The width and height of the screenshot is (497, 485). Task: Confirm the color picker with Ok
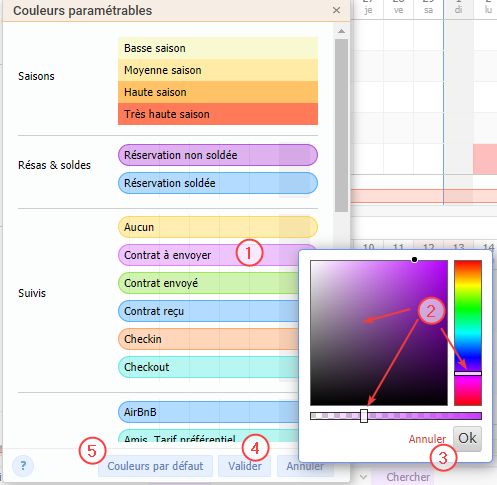[467, 438]
